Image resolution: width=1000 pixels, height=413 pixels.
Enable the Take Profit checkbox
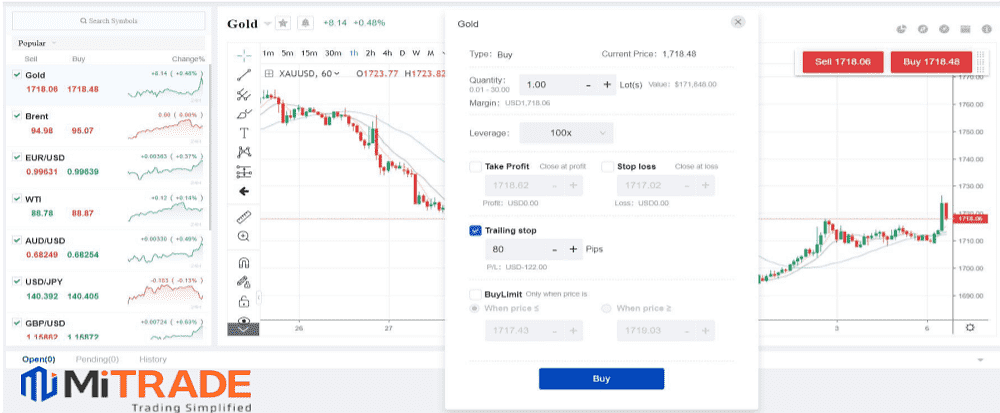pyautogui.click(x=475, y=167)
